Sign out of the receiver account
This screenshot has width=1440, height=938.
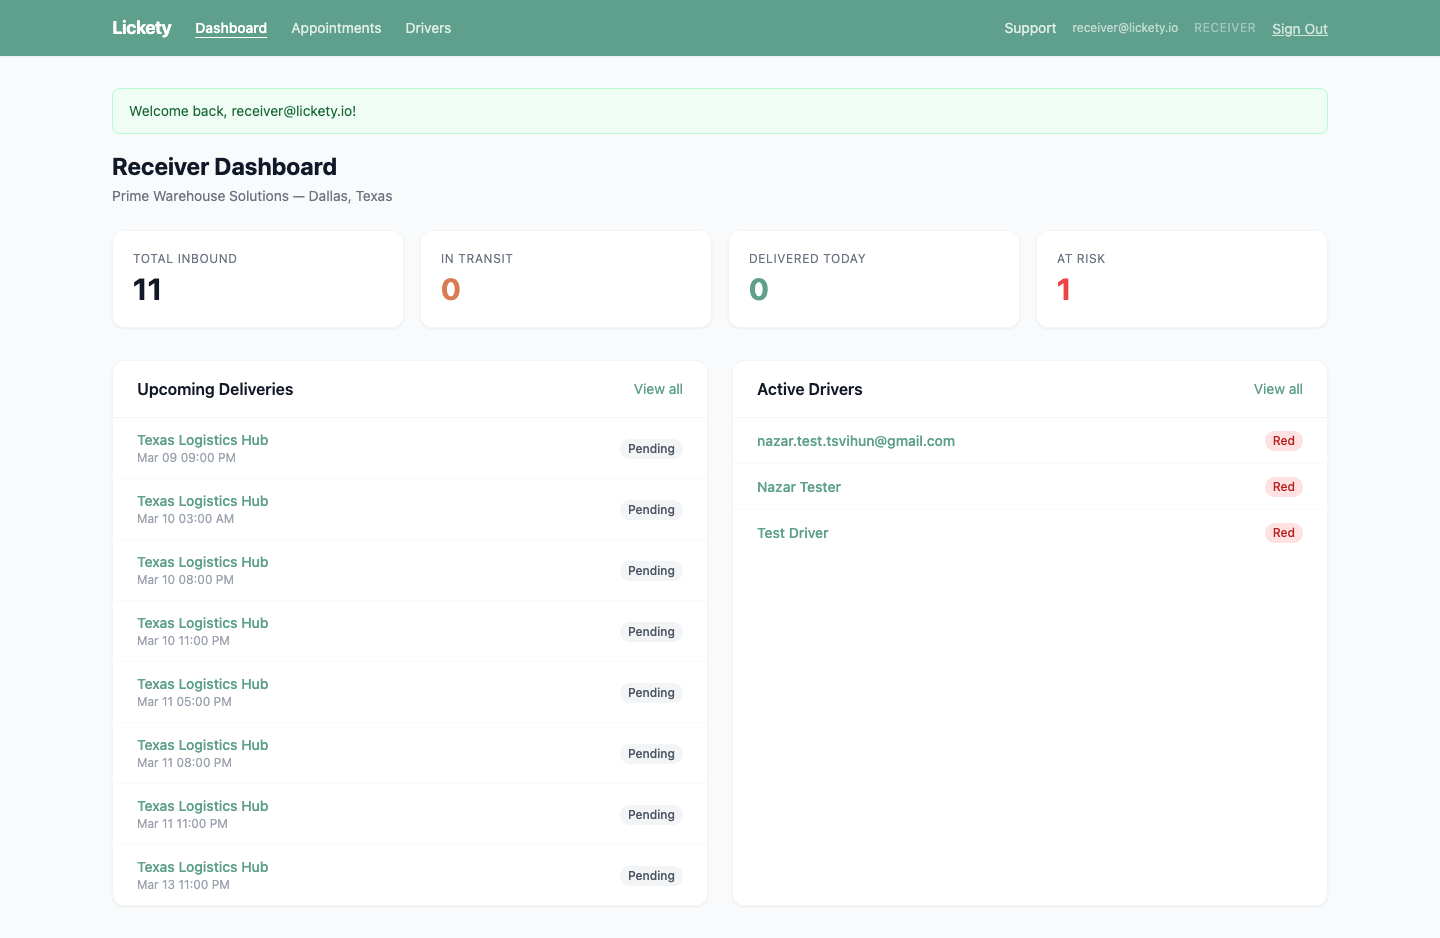point(1300,29)
